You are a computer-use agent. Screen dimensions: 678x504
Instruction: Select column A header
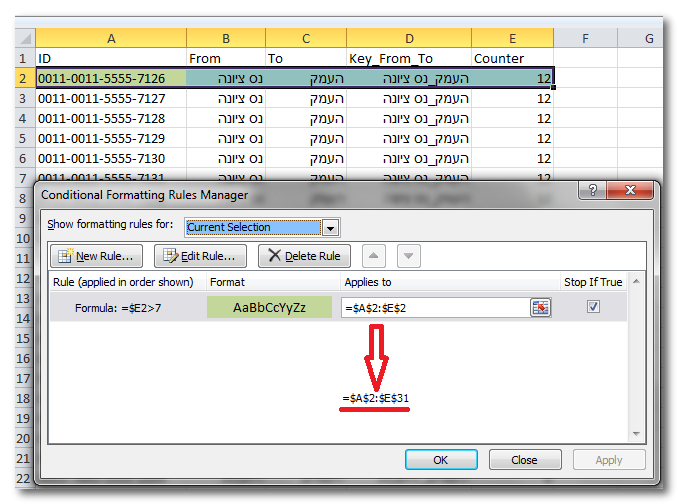pyautogui.click(x=111, y=38)
